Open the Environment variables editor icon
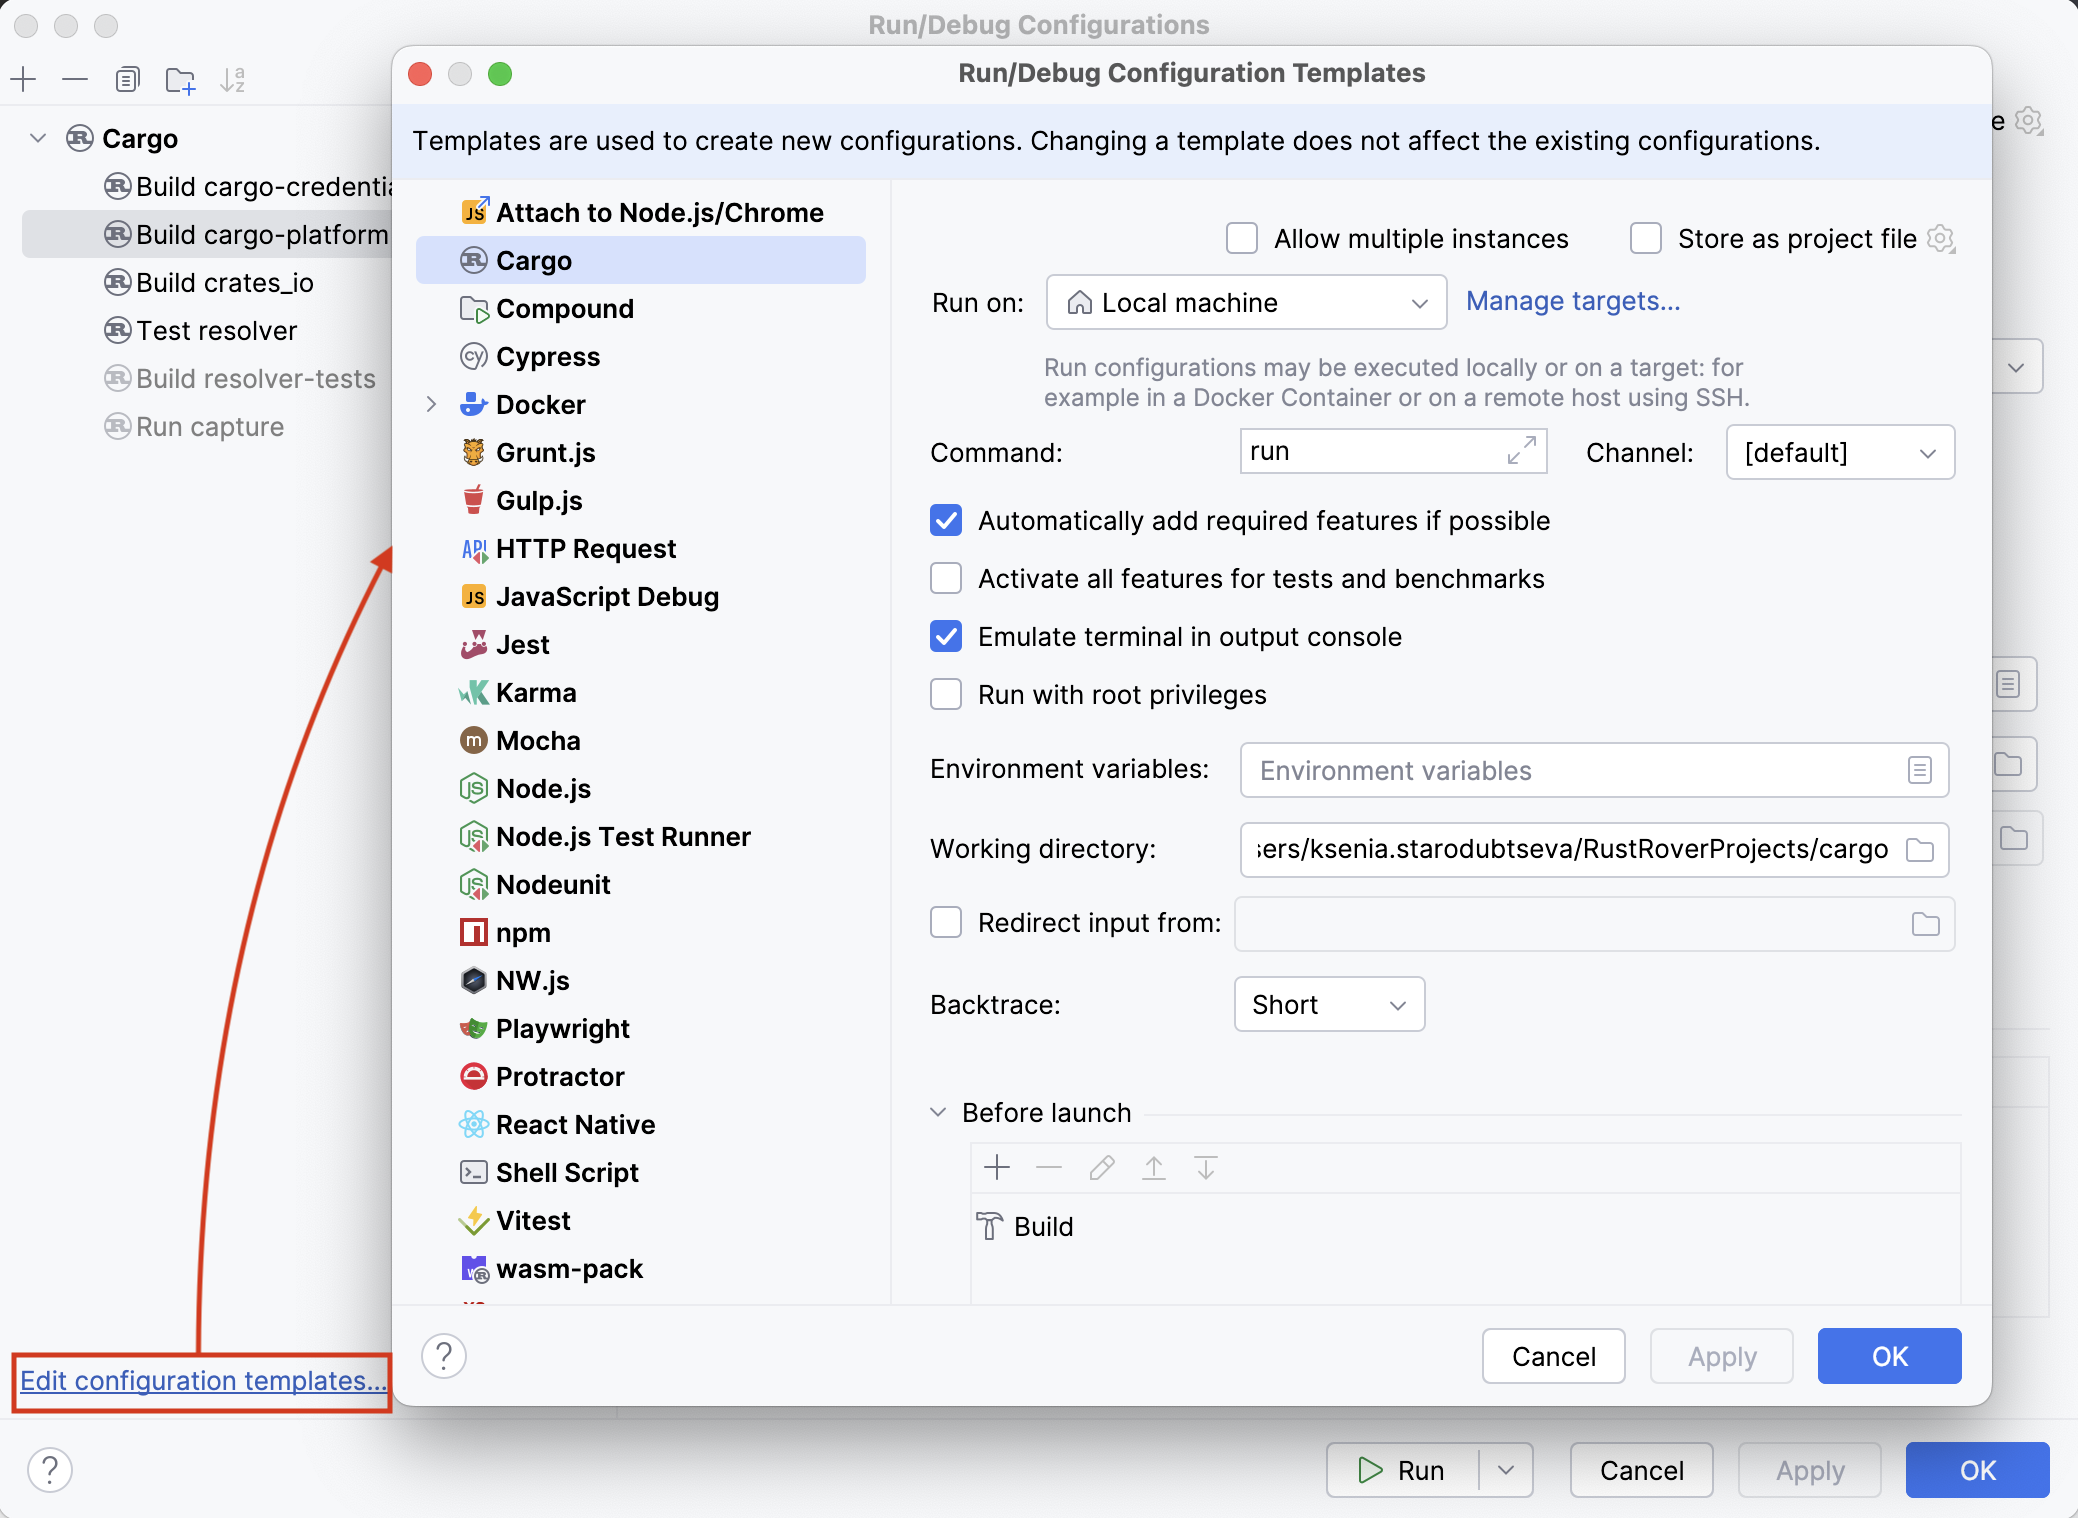 tap(1918, 770)
